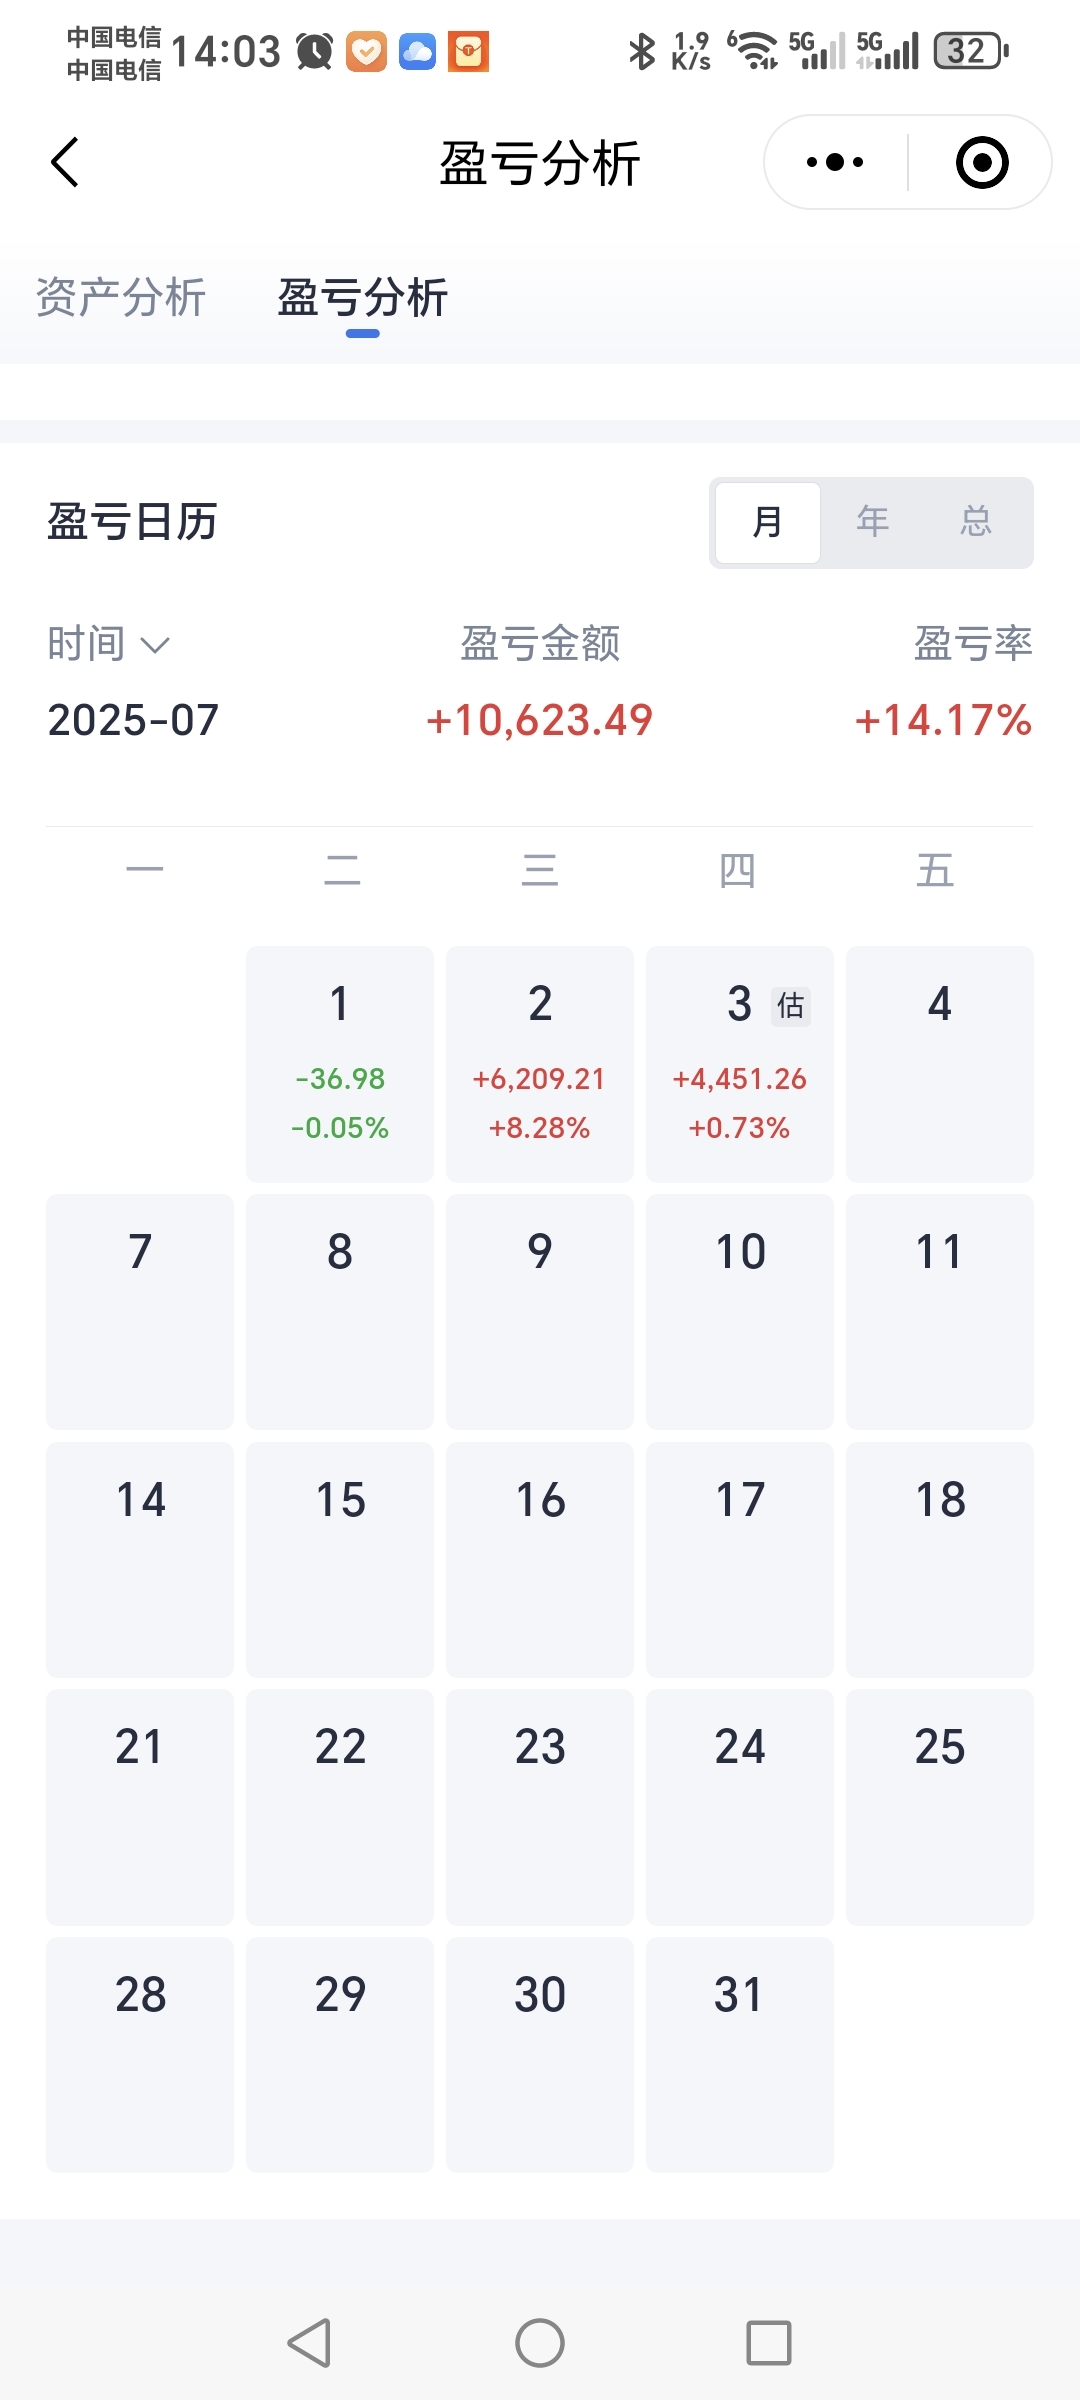Select the day 15 calendar cell
This screenshot has height=2400, width=1080.
click(340, 1559)
